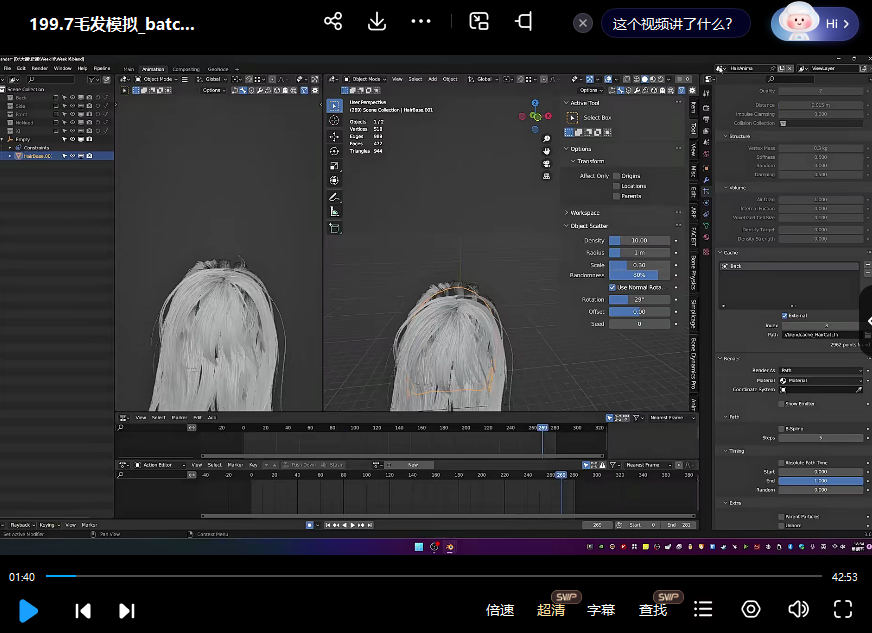Click the Density slider in Object Scatter
This screenshot has width=872, height=633.
click(x=638, y=240)
